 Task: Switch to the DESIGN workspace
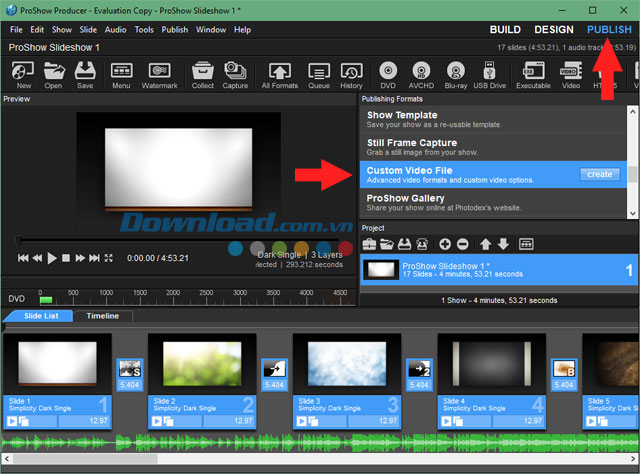pyautogui.click(x=554, y=30)
